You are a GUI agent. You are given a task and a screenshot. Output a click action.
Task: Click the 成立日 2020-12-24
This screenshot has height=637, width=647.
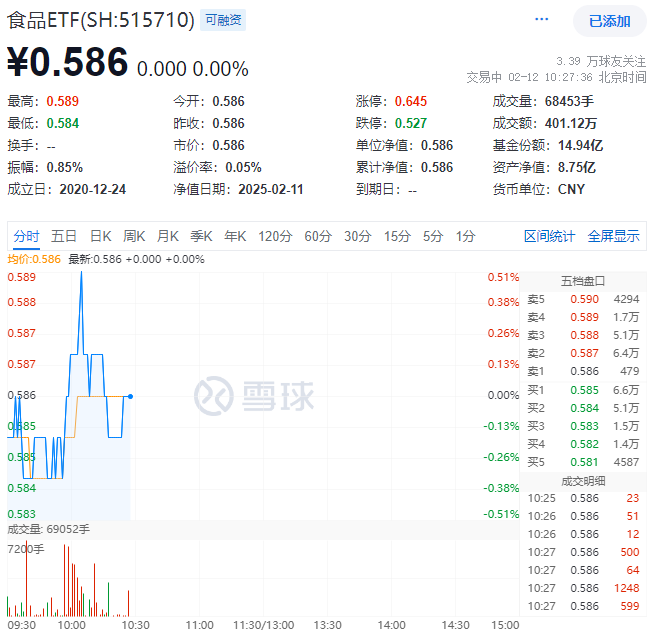click(x=92, y=189)
